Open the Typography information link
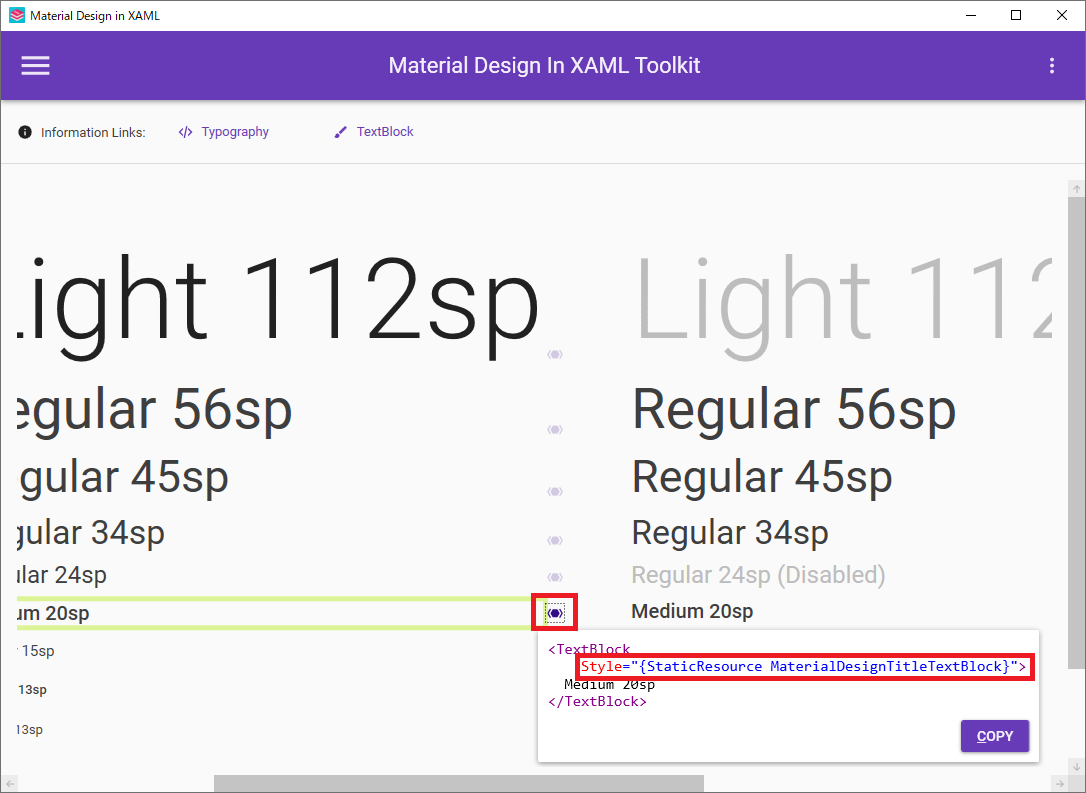The width and height of the screenshot is (1086, 793). coord(235,132)
